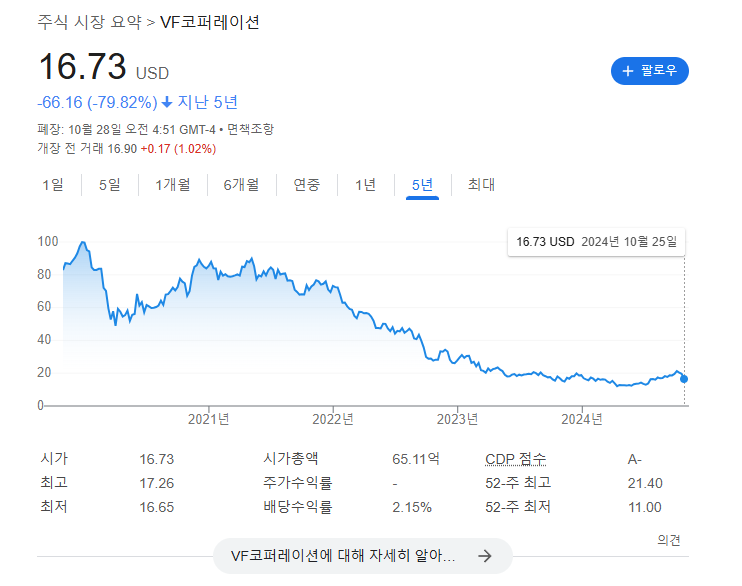Screen dimensions: 742x586
Task: Select the 5년 range tab
Action: pyautogui.click(x=422, y=184)
